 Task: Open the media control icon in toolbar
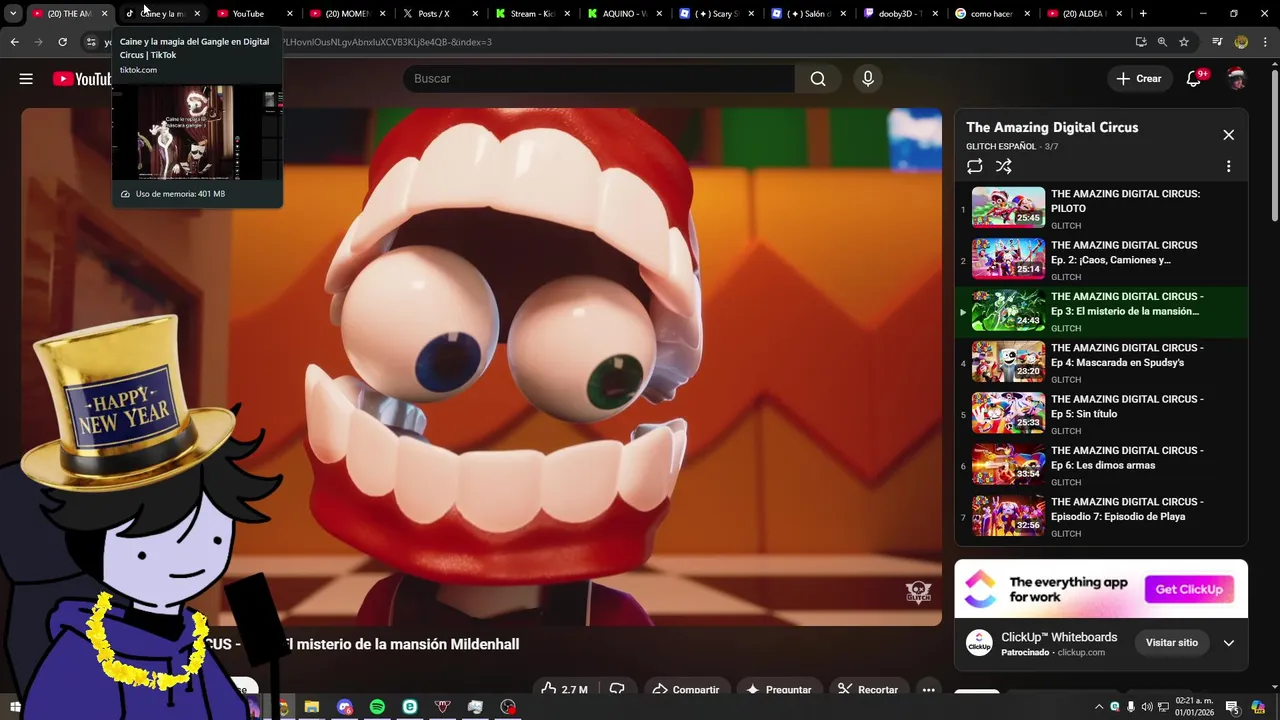tap(1217, 42)
